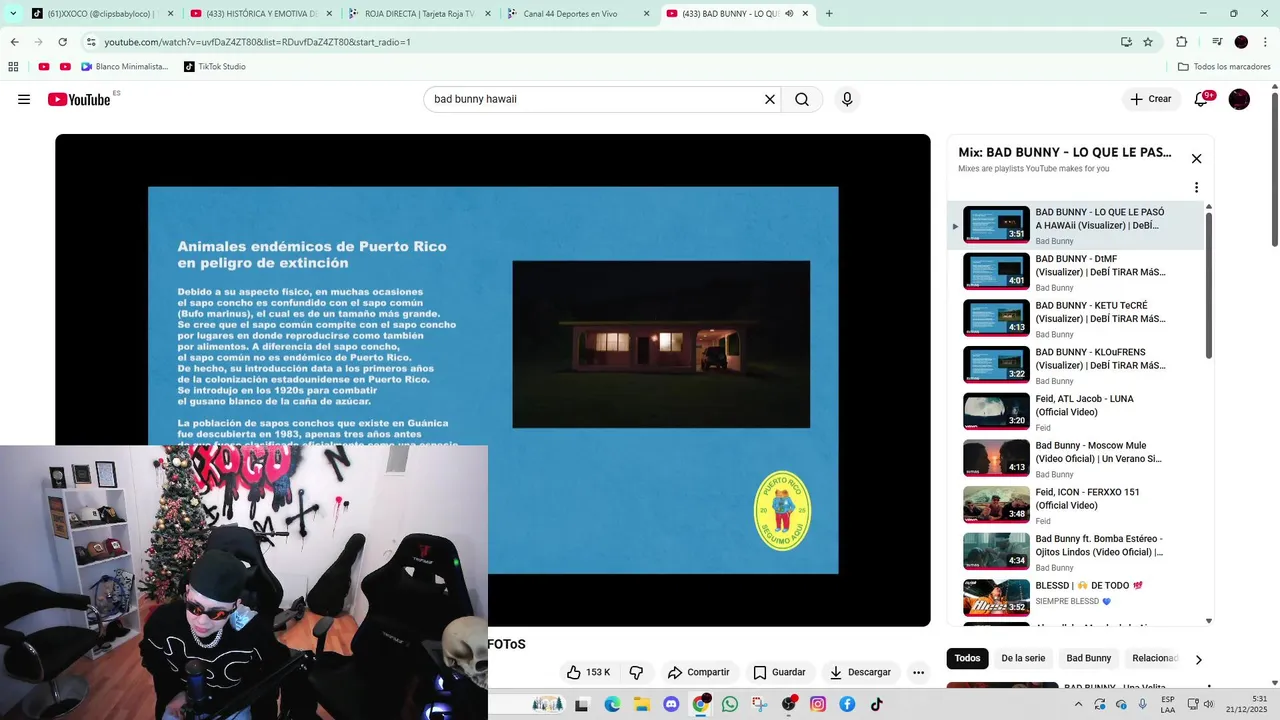Start voice search with microphone
The height and width of the screenshot is (720, 1280).
(x=847, y=99)
